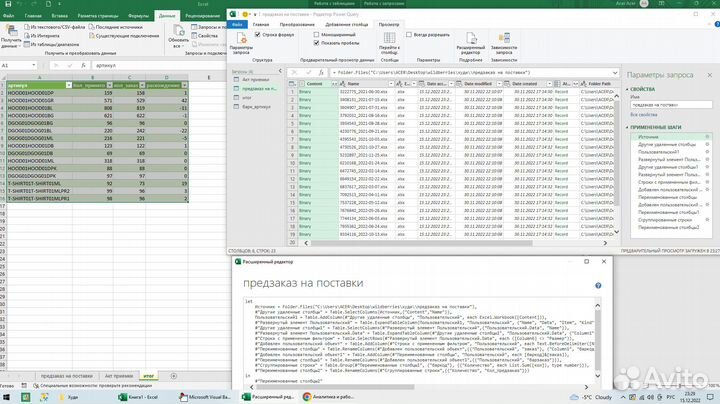The height and width of the screenshot is (404, 720).
Task: Open Date created column filter dropdown
Action: coord(549,84)
